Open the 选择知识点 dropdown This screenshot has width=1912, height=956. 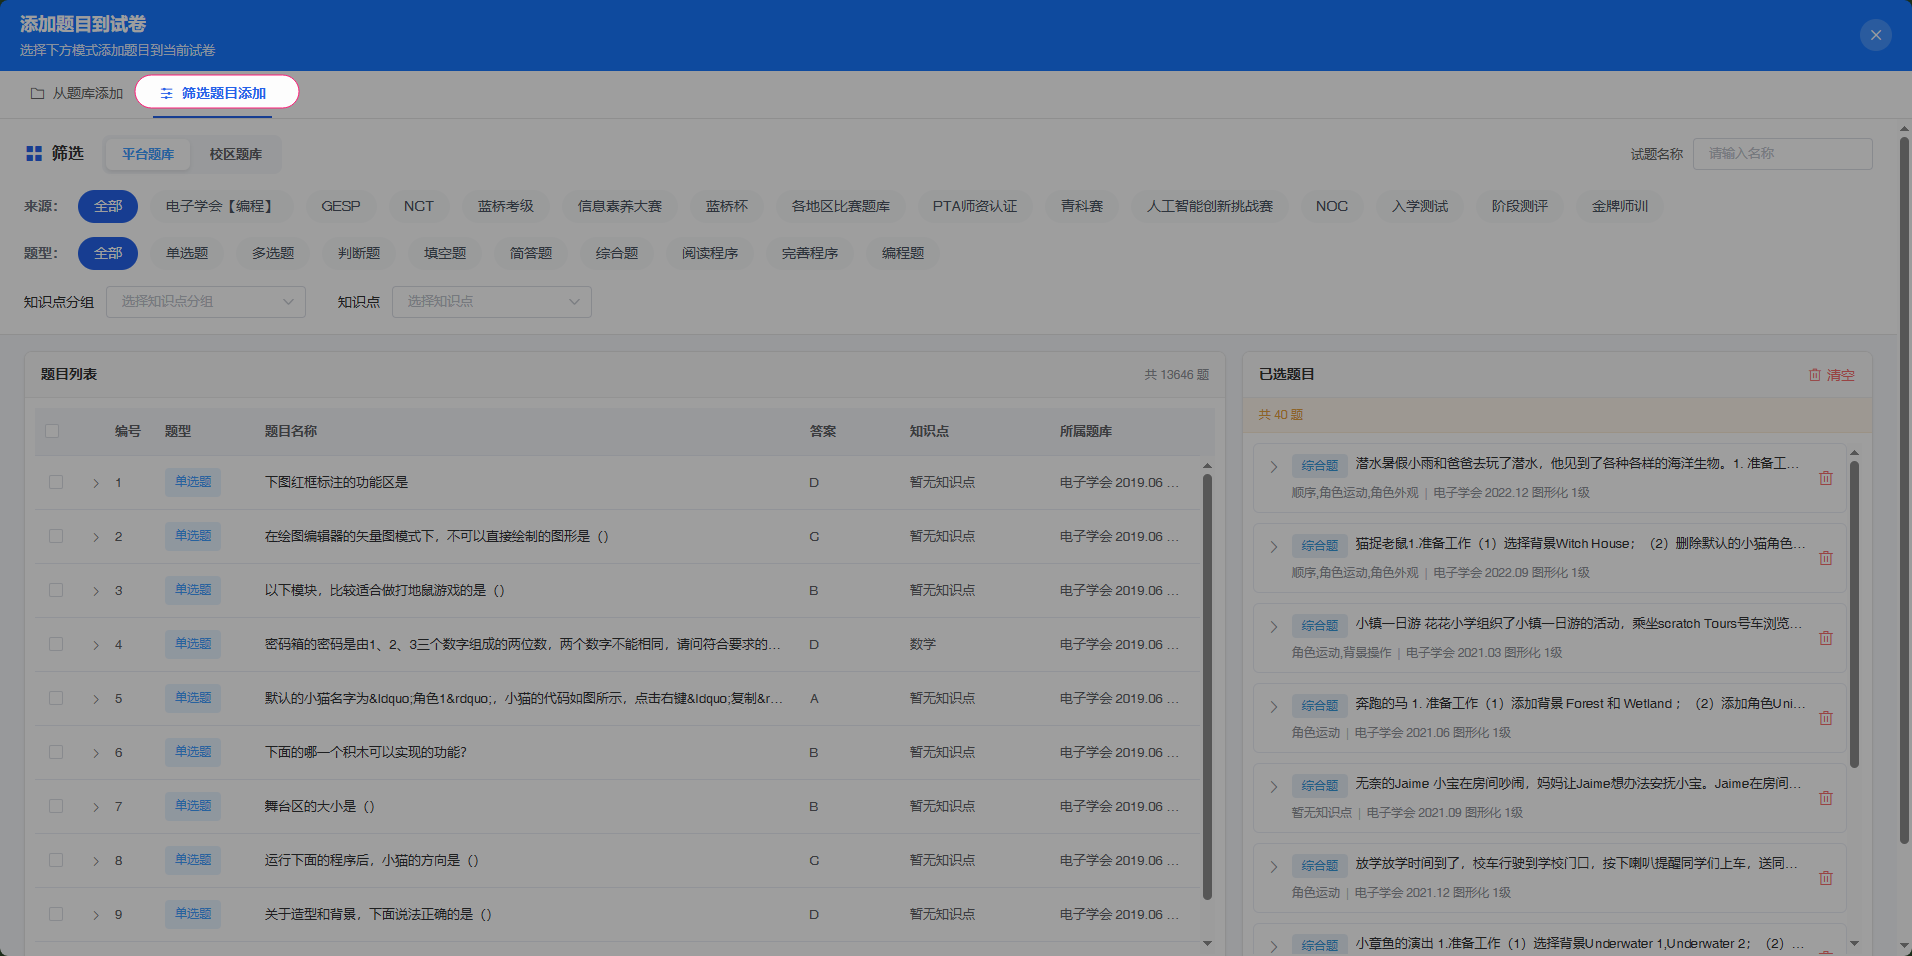491,301
